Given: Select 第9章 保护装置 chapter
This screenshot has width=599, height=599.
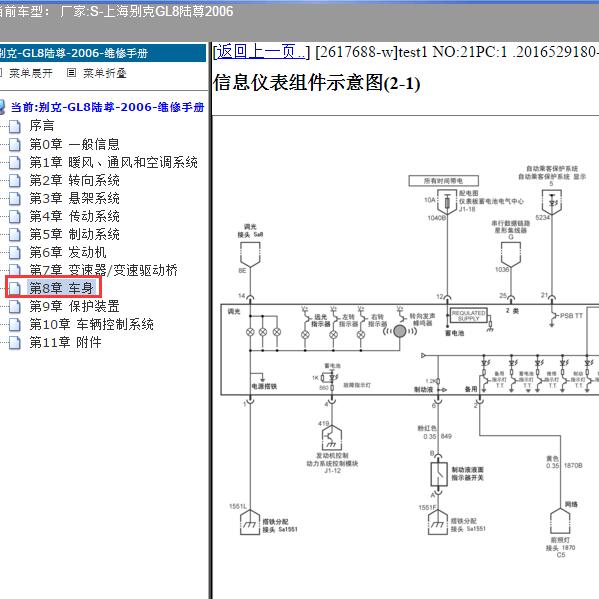Looking at the screenshot, I should [x=74, y=306].
